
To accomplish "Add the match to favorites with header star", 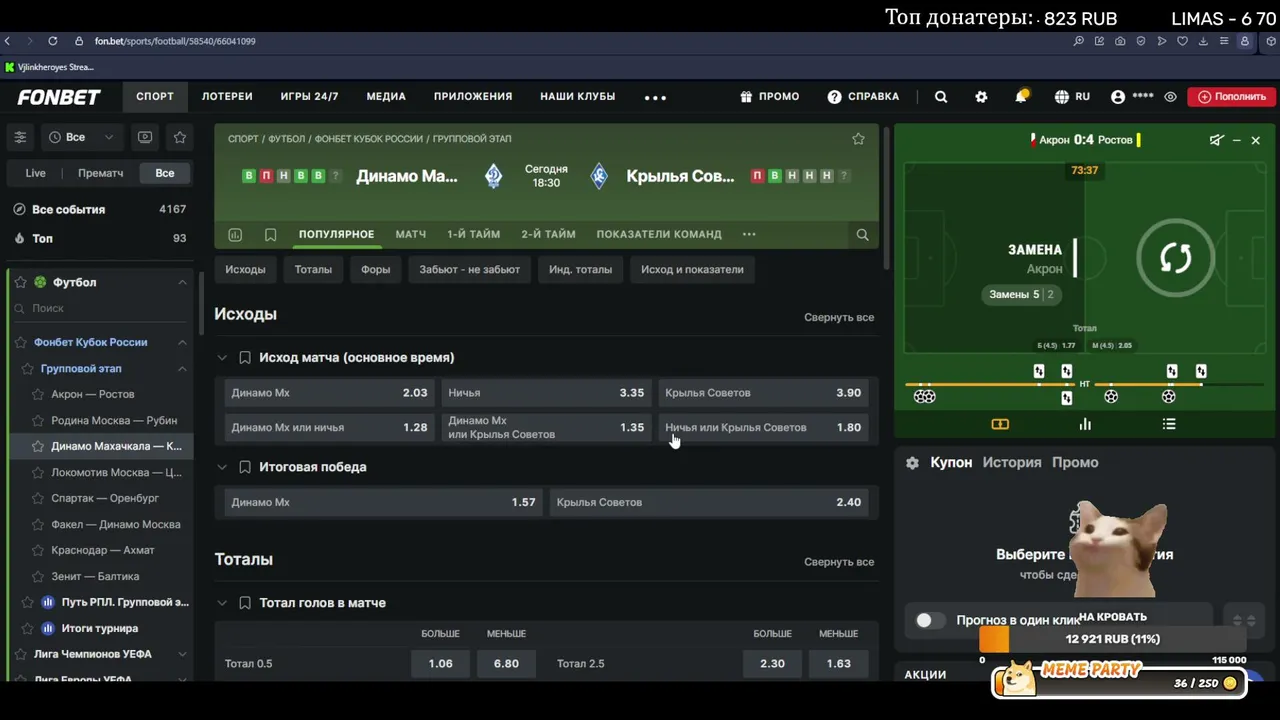I will click(858, 139).
